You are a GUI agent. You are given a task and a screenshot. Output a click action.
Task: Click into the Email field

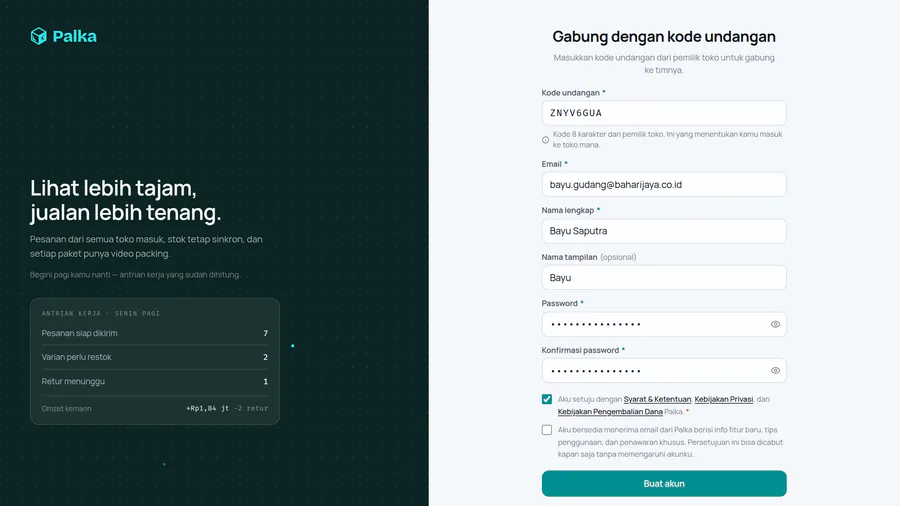point(664,185)
